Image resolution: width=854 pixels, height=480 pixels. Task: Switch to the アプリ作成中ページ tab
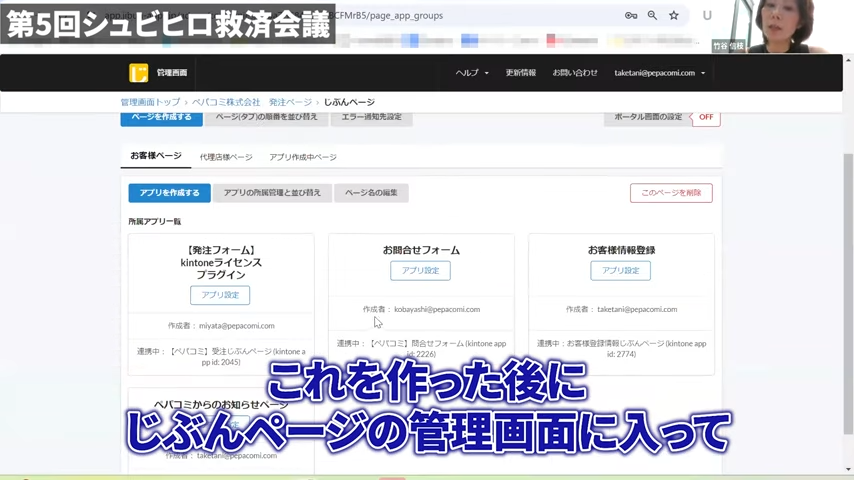click(x=303, y=157)
